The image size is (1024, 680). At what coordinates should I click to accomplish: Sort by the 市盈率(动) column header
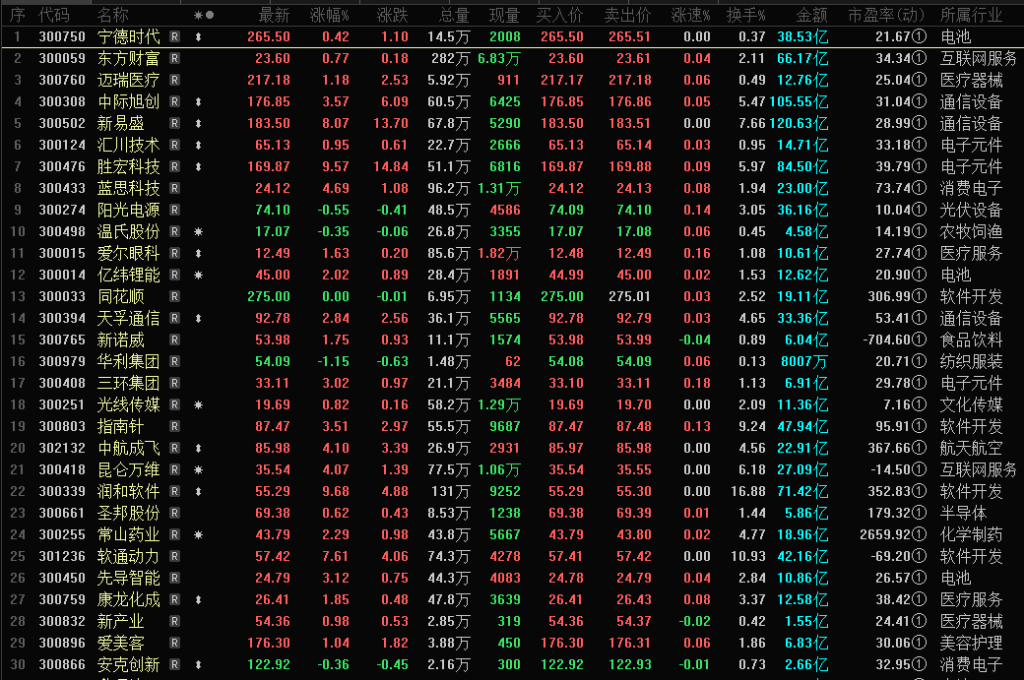click(x=886, y=15)
